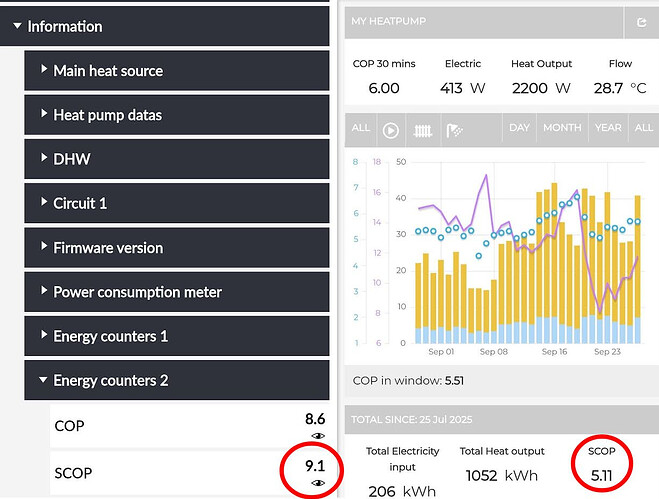Expand the Main heat source section
This screenshot has width=659, height=499.
tap(177, 71)
